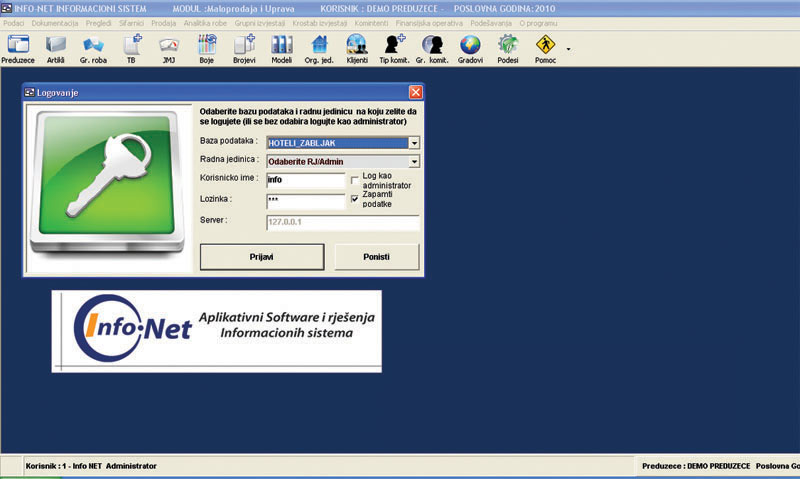Click the TB toolbar icon
Viewport: 800px width, 479px height.
[x=132, y=49]
